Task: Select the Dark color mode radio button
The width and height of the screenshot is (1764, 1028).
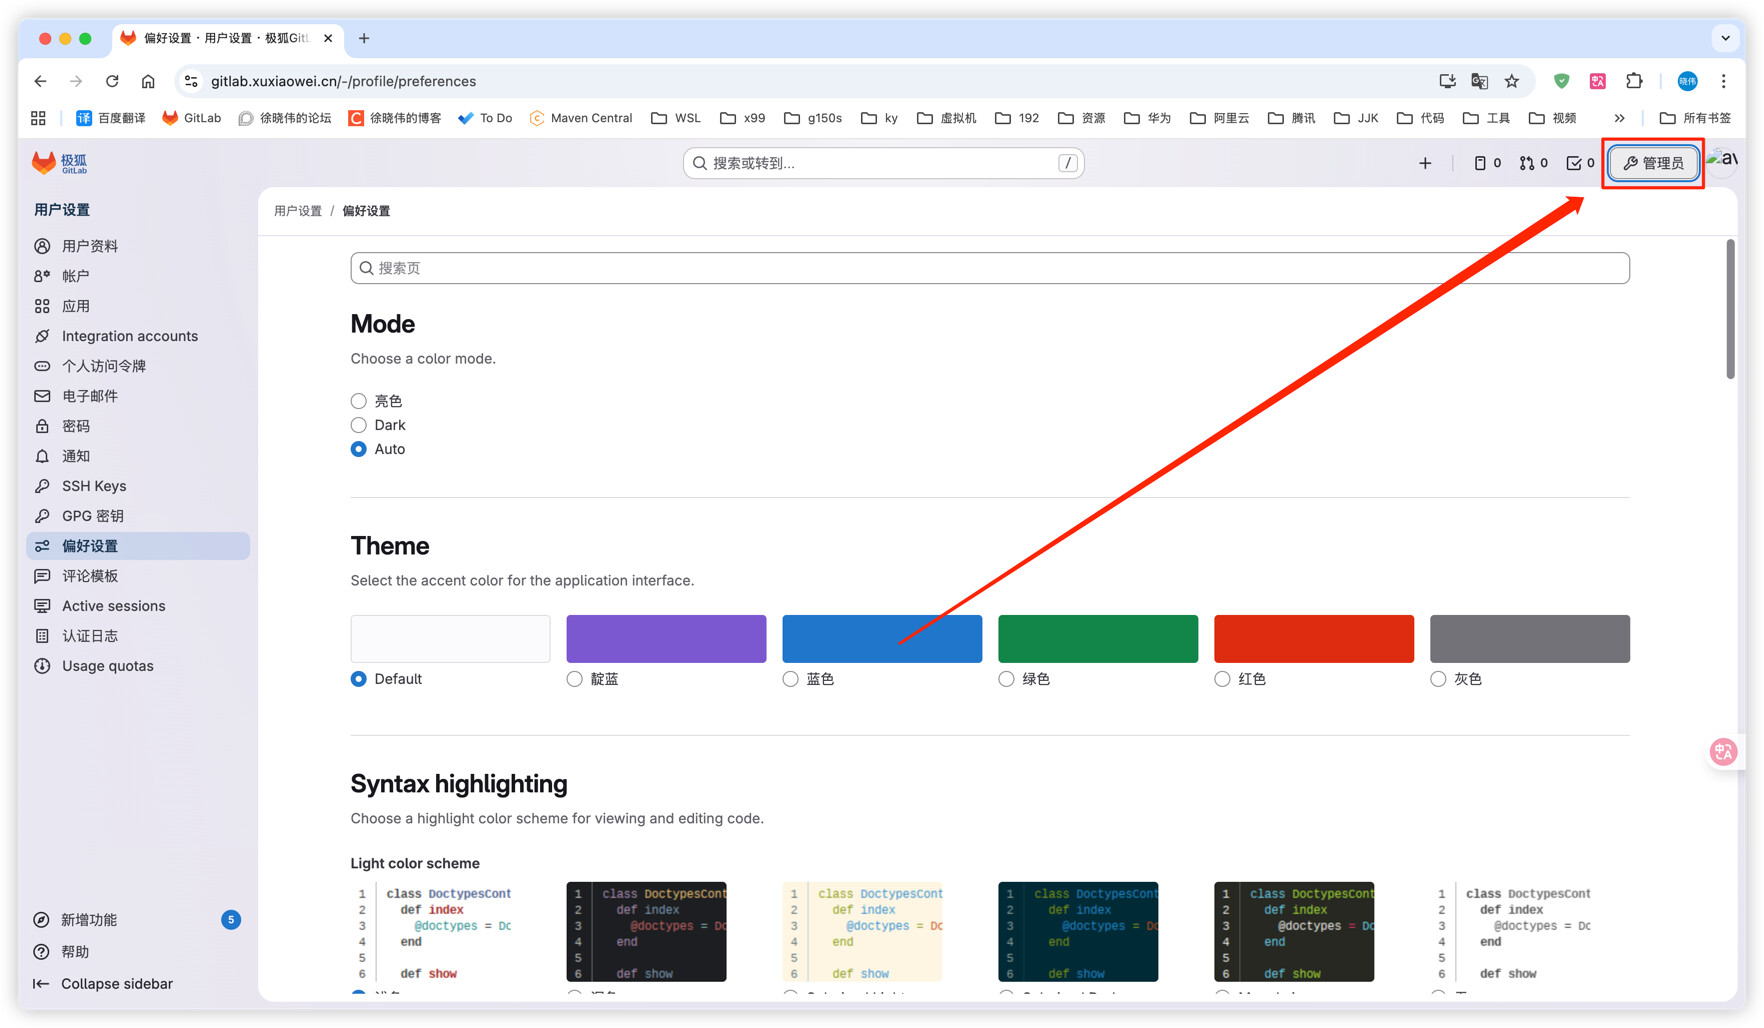Action: [x=359, y=425]
